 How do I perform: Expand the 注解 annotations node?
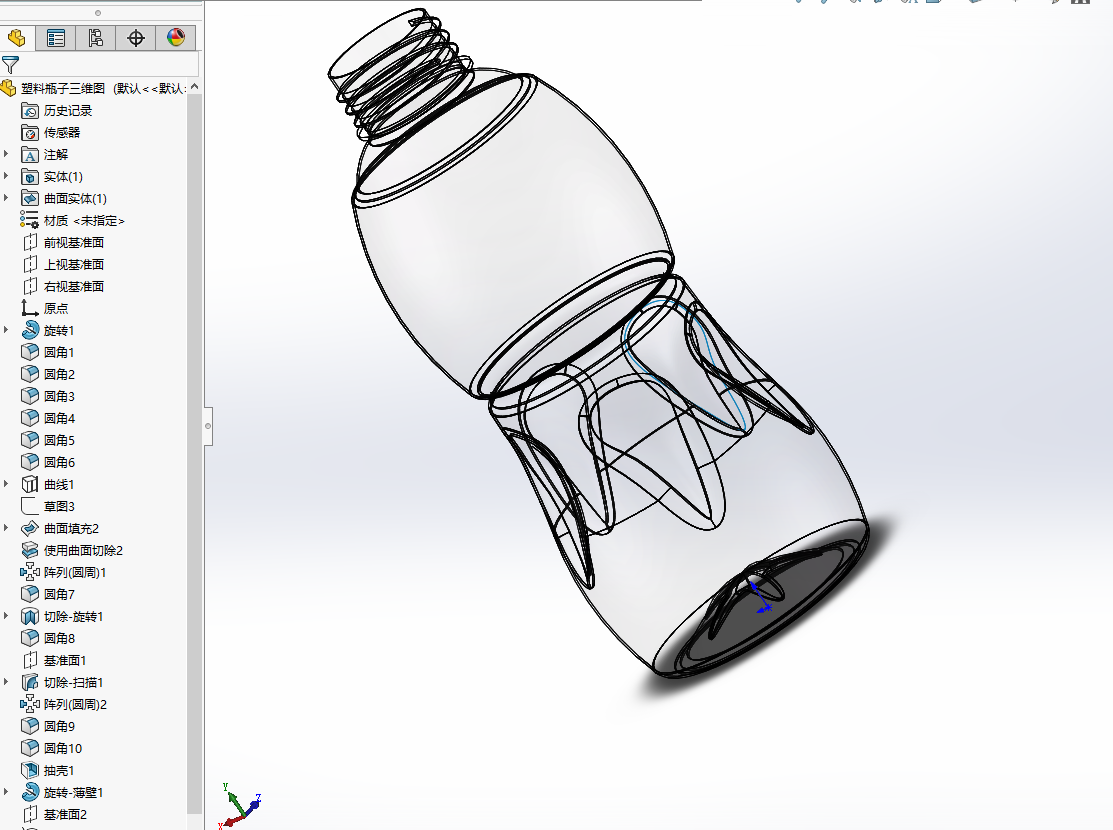tap(6, 153)
